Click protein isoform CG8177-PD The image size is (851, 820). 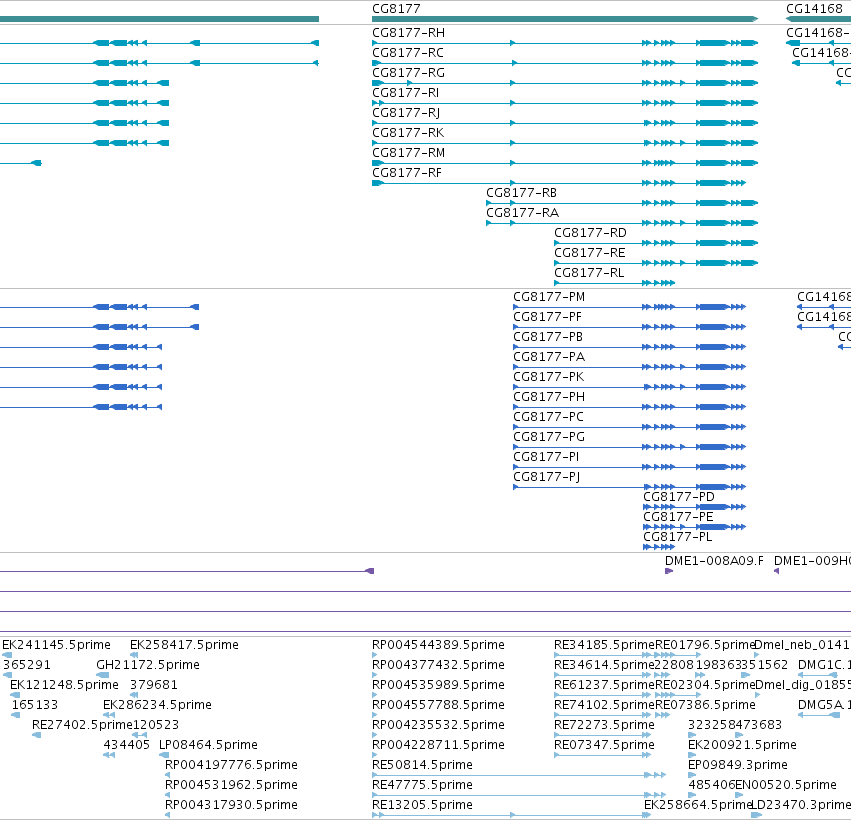pyautogui.click(x=679, y=497)
